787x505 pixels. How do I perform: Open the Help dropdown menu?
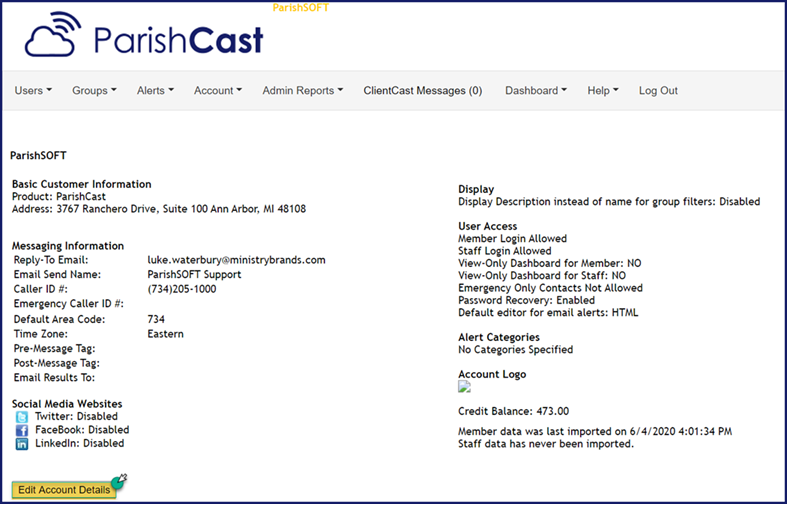point(603,90)
